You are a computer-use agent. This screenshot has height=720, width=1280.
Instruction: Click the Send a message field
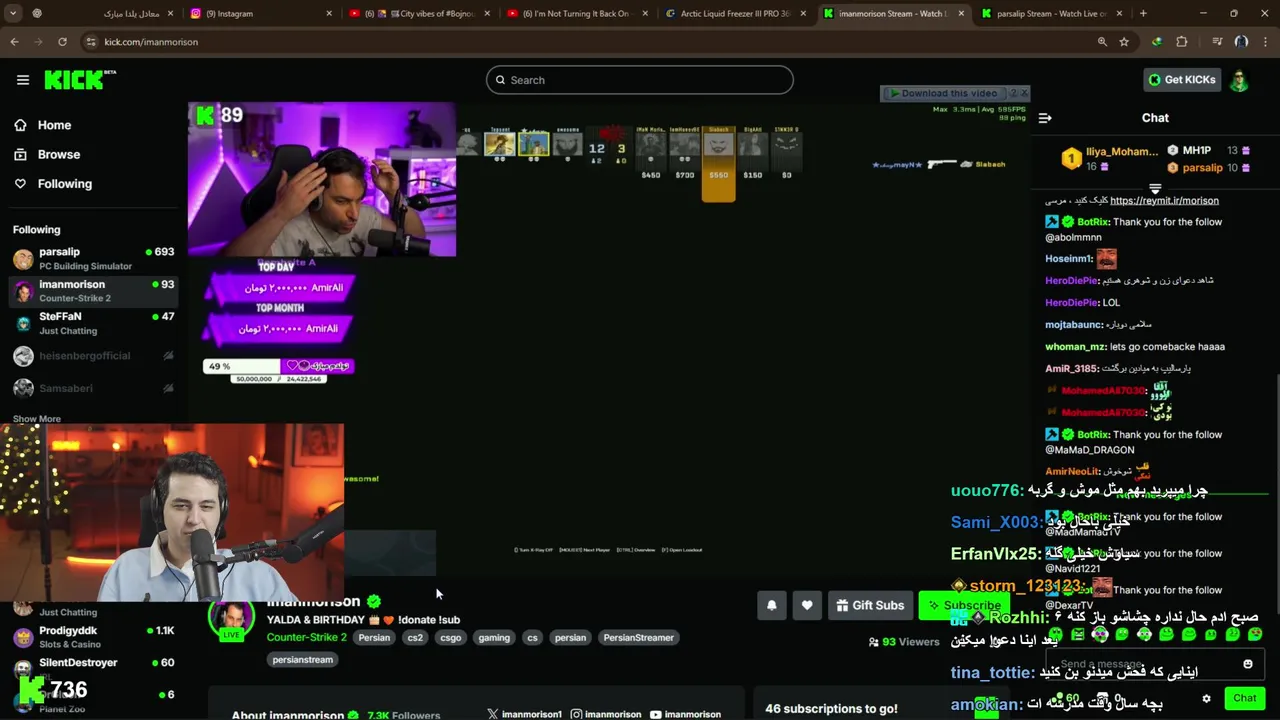1145,664
